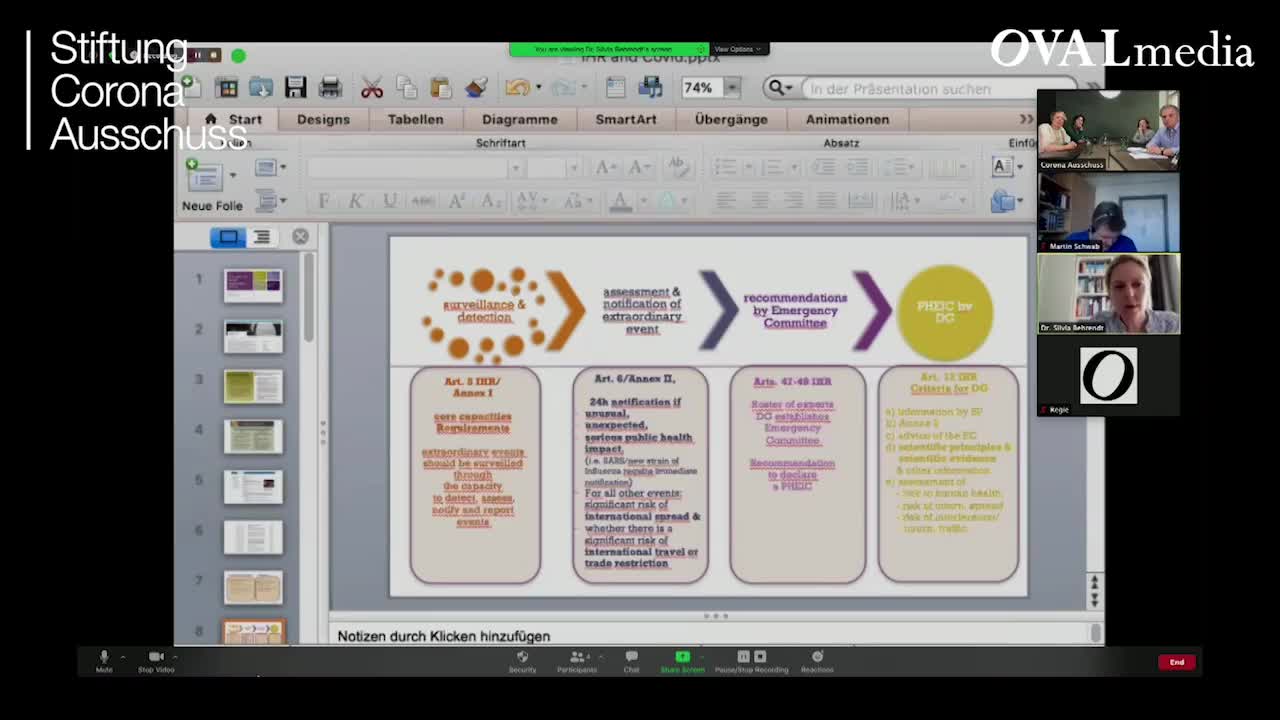The image size is (1280, 720).
Task: Click Pause/Stop Recording button
Action: pos(751,661)
